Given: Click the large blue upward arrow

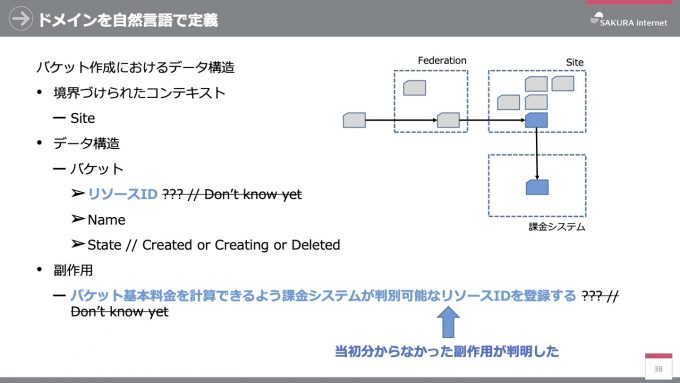Looking at the screenshot, I should pos(448,322).
